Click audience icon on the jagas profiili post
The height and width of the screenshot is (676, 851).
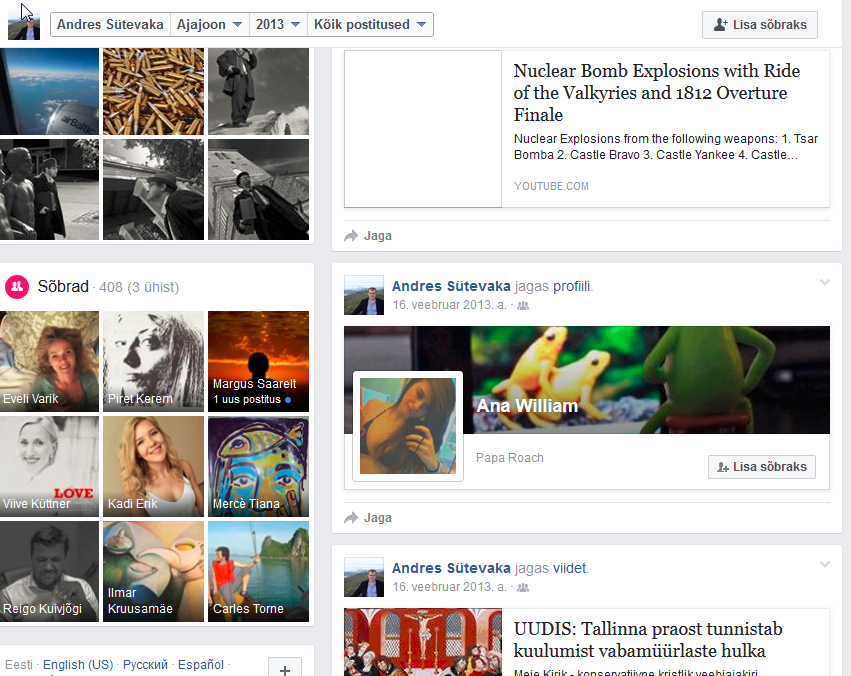pyautogui.click(x=523, y=305)
